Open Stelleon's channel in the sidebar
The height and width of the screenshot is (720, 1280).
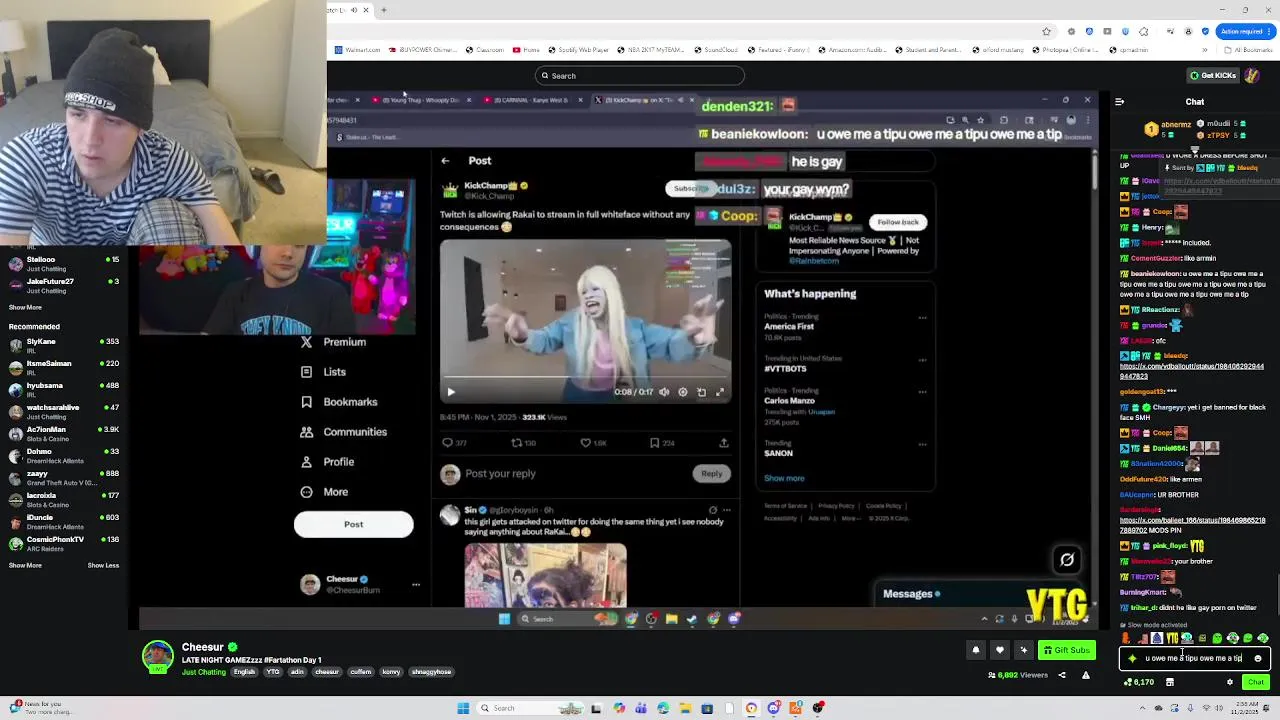click(x=64, y=264)
